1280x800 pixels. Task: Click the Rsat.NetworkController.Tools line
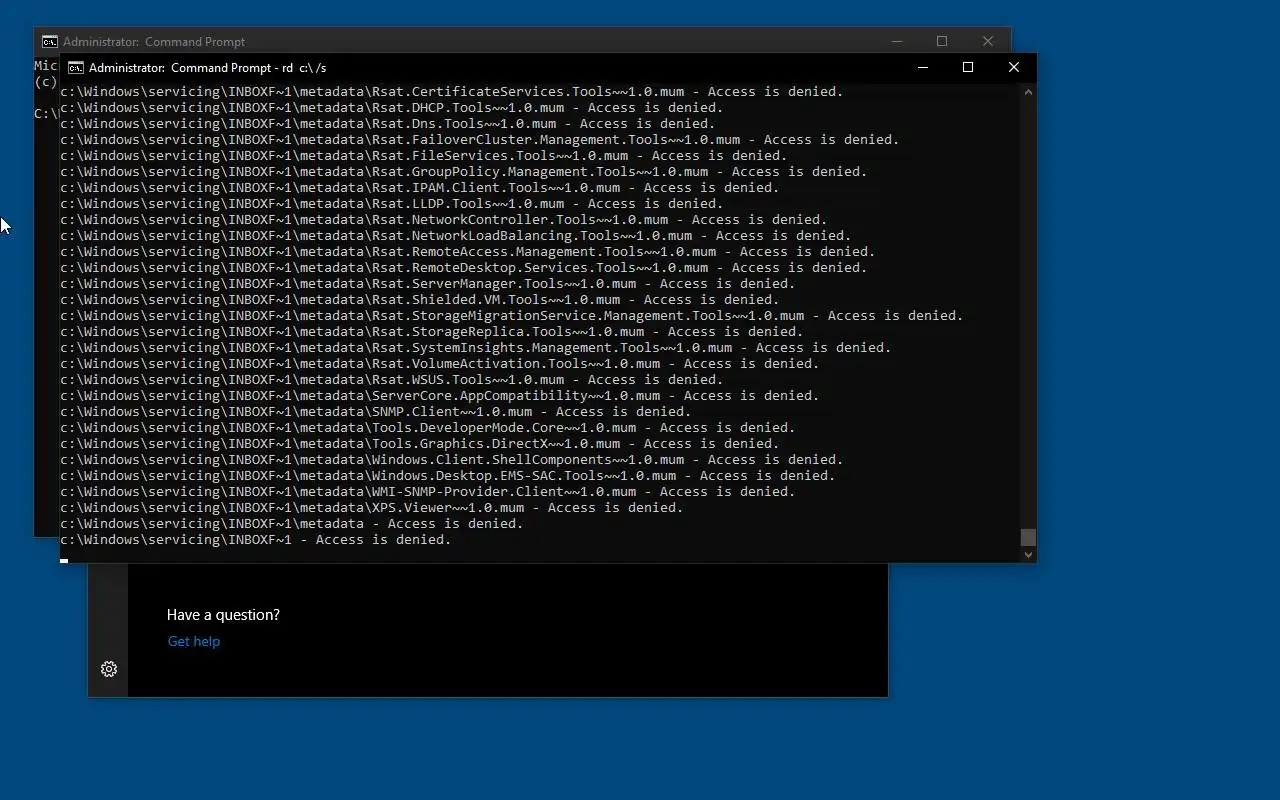(444, 220)
